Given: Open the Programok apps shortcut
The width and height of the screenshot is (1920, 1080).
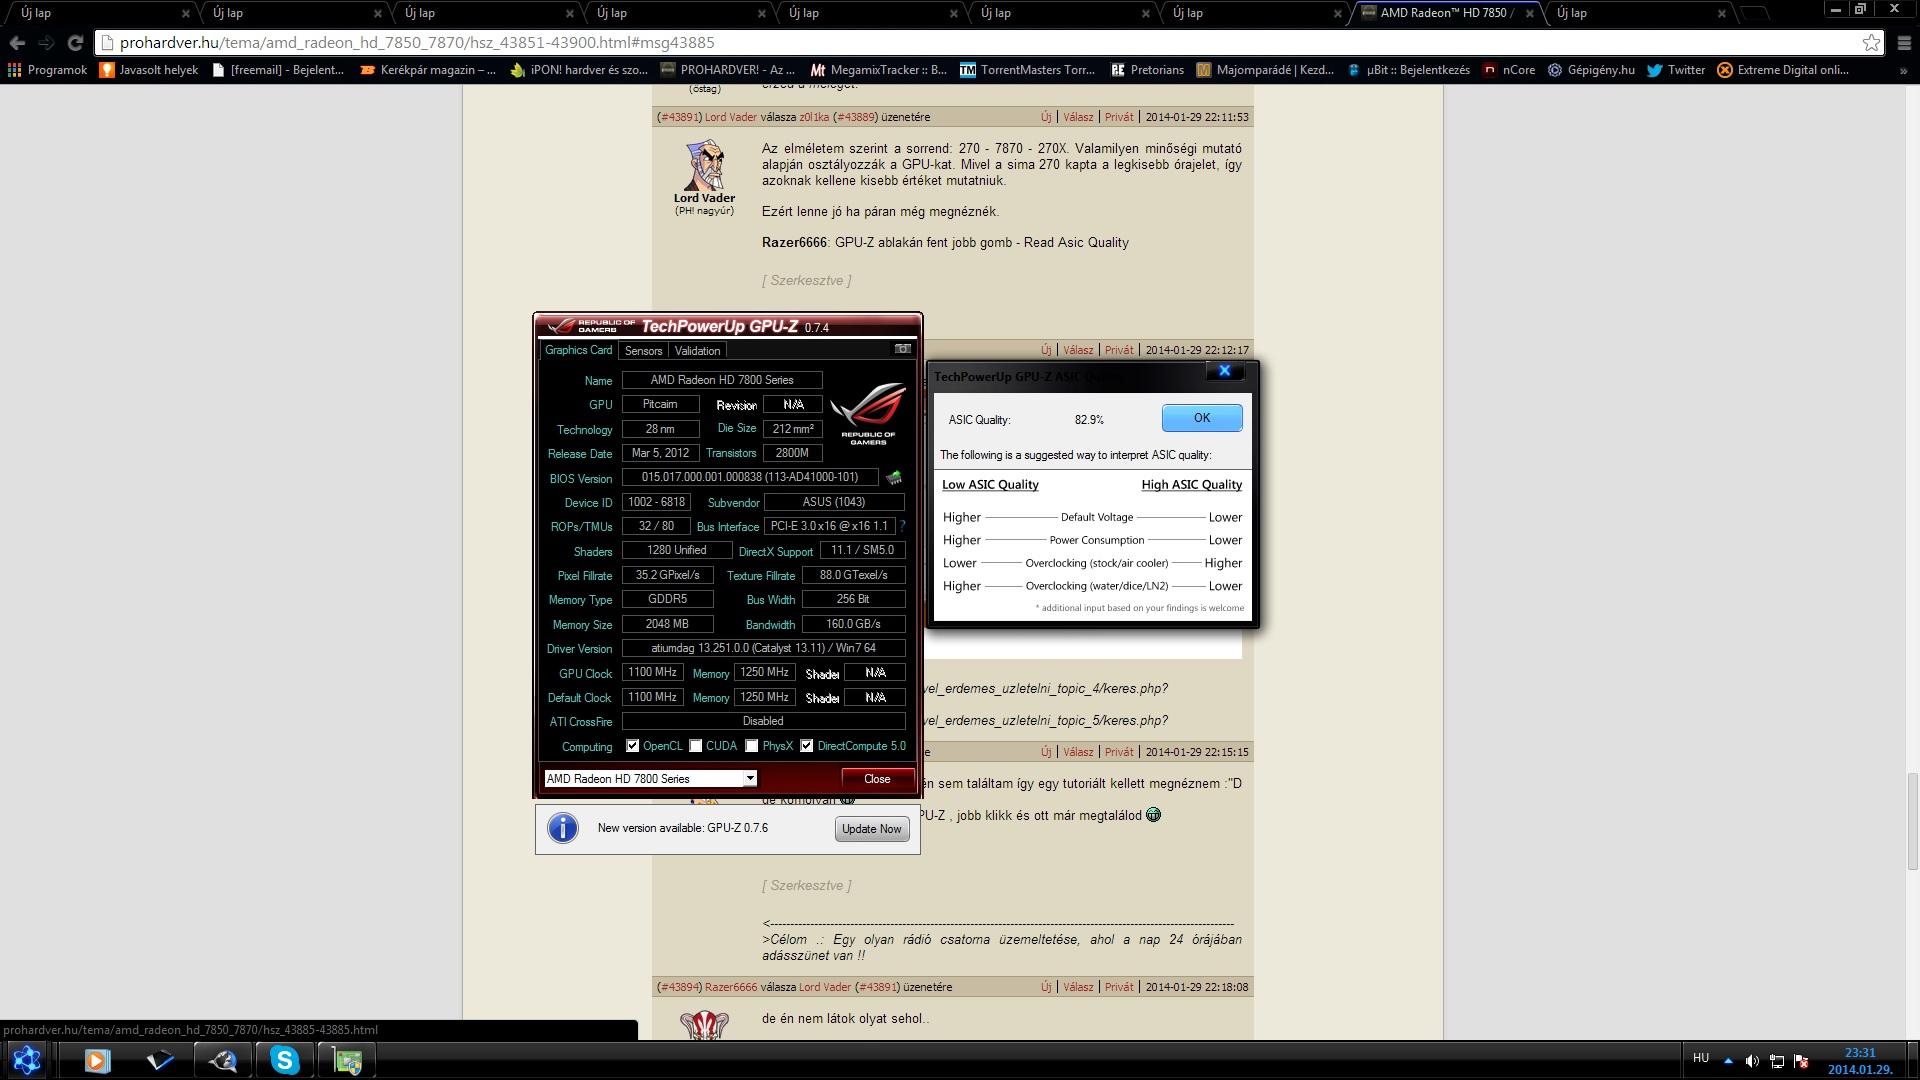Looking at the screenshot, I should point(47,70).
